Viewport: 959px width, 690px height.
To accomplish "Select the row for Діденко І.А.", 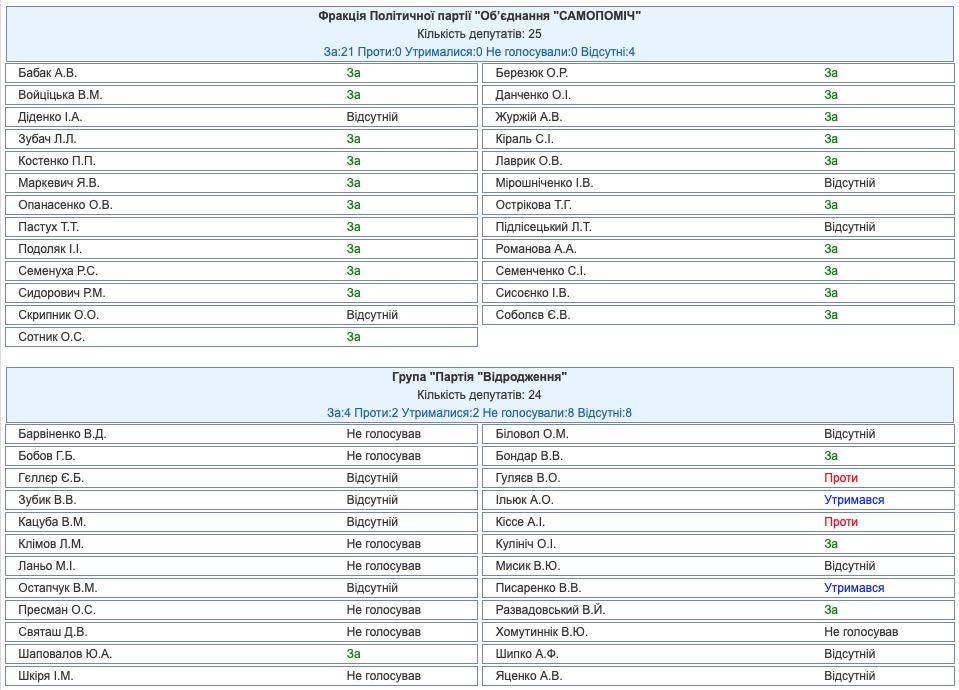I will [x=242, y=117].
